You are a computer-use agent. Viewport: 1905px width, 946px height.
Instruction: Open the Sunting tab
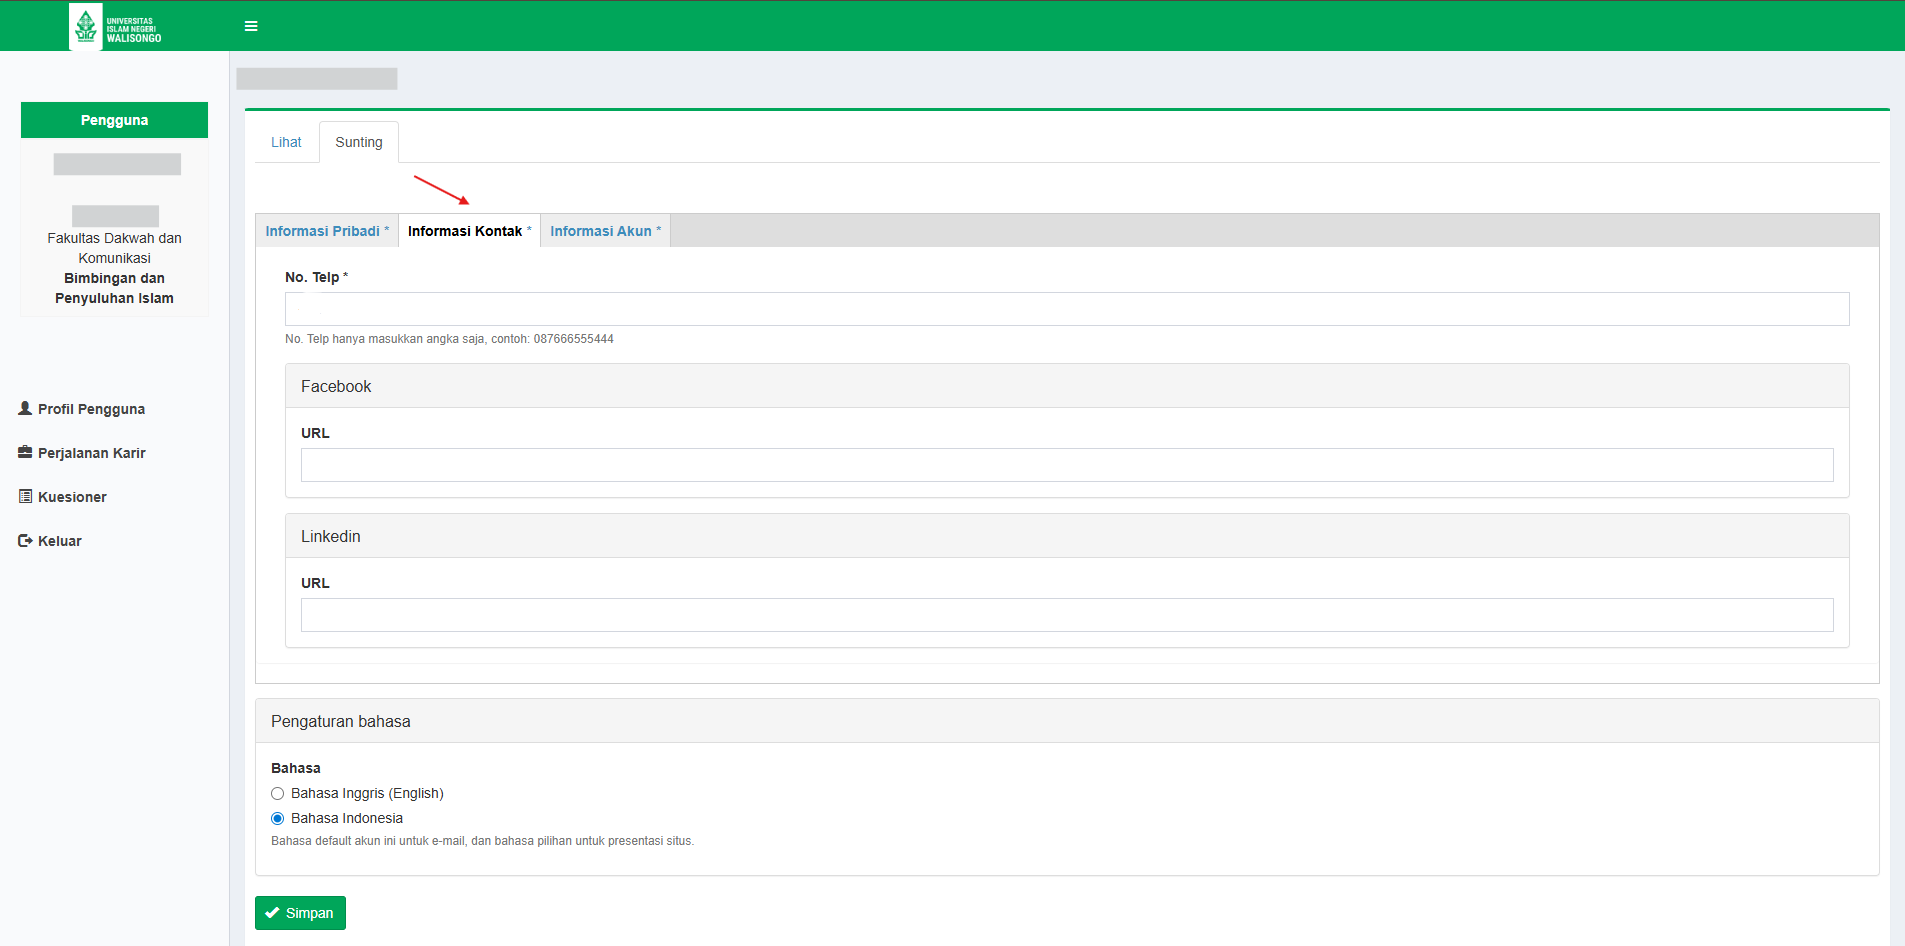[358, 142]
